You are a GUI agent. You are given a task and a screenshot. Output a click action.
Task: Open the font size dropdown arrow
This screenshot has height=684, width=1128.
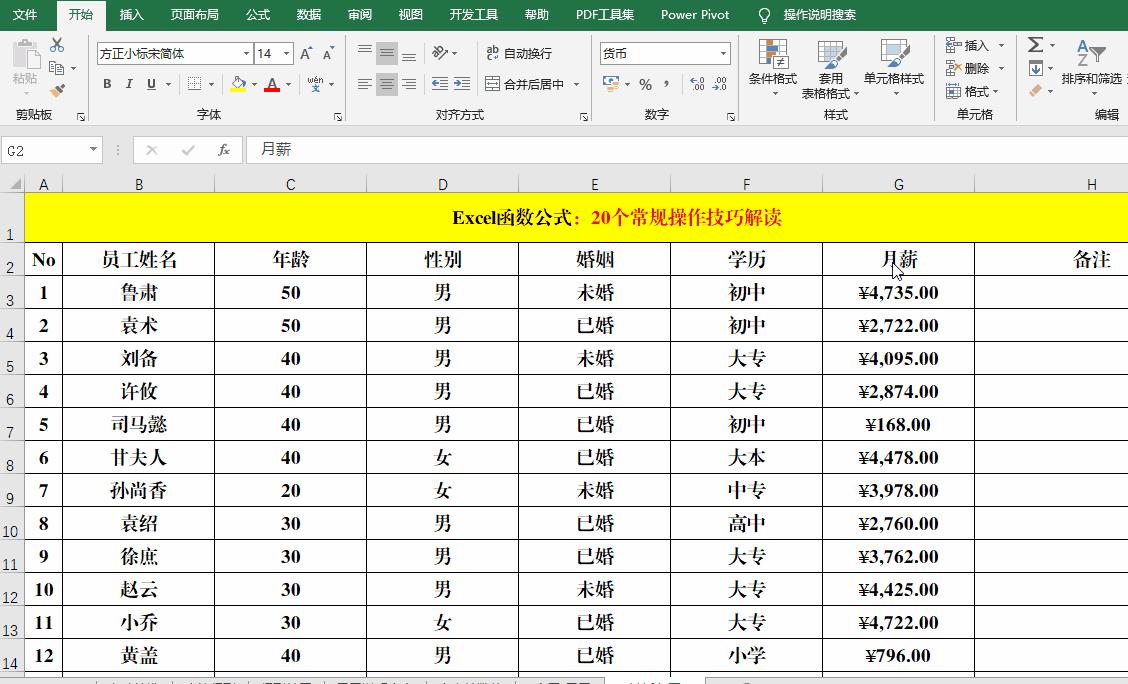pos(289,52)
